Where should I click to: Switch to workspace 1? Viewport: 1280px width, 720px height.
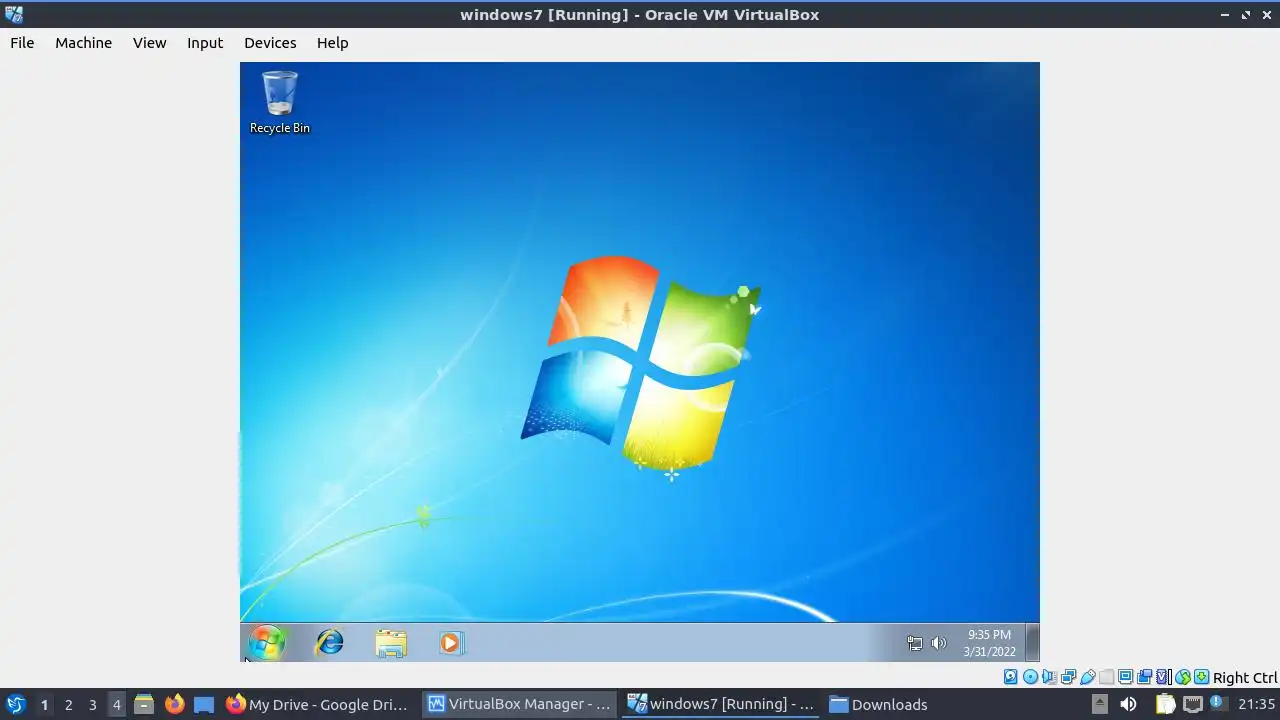[44, 704]
